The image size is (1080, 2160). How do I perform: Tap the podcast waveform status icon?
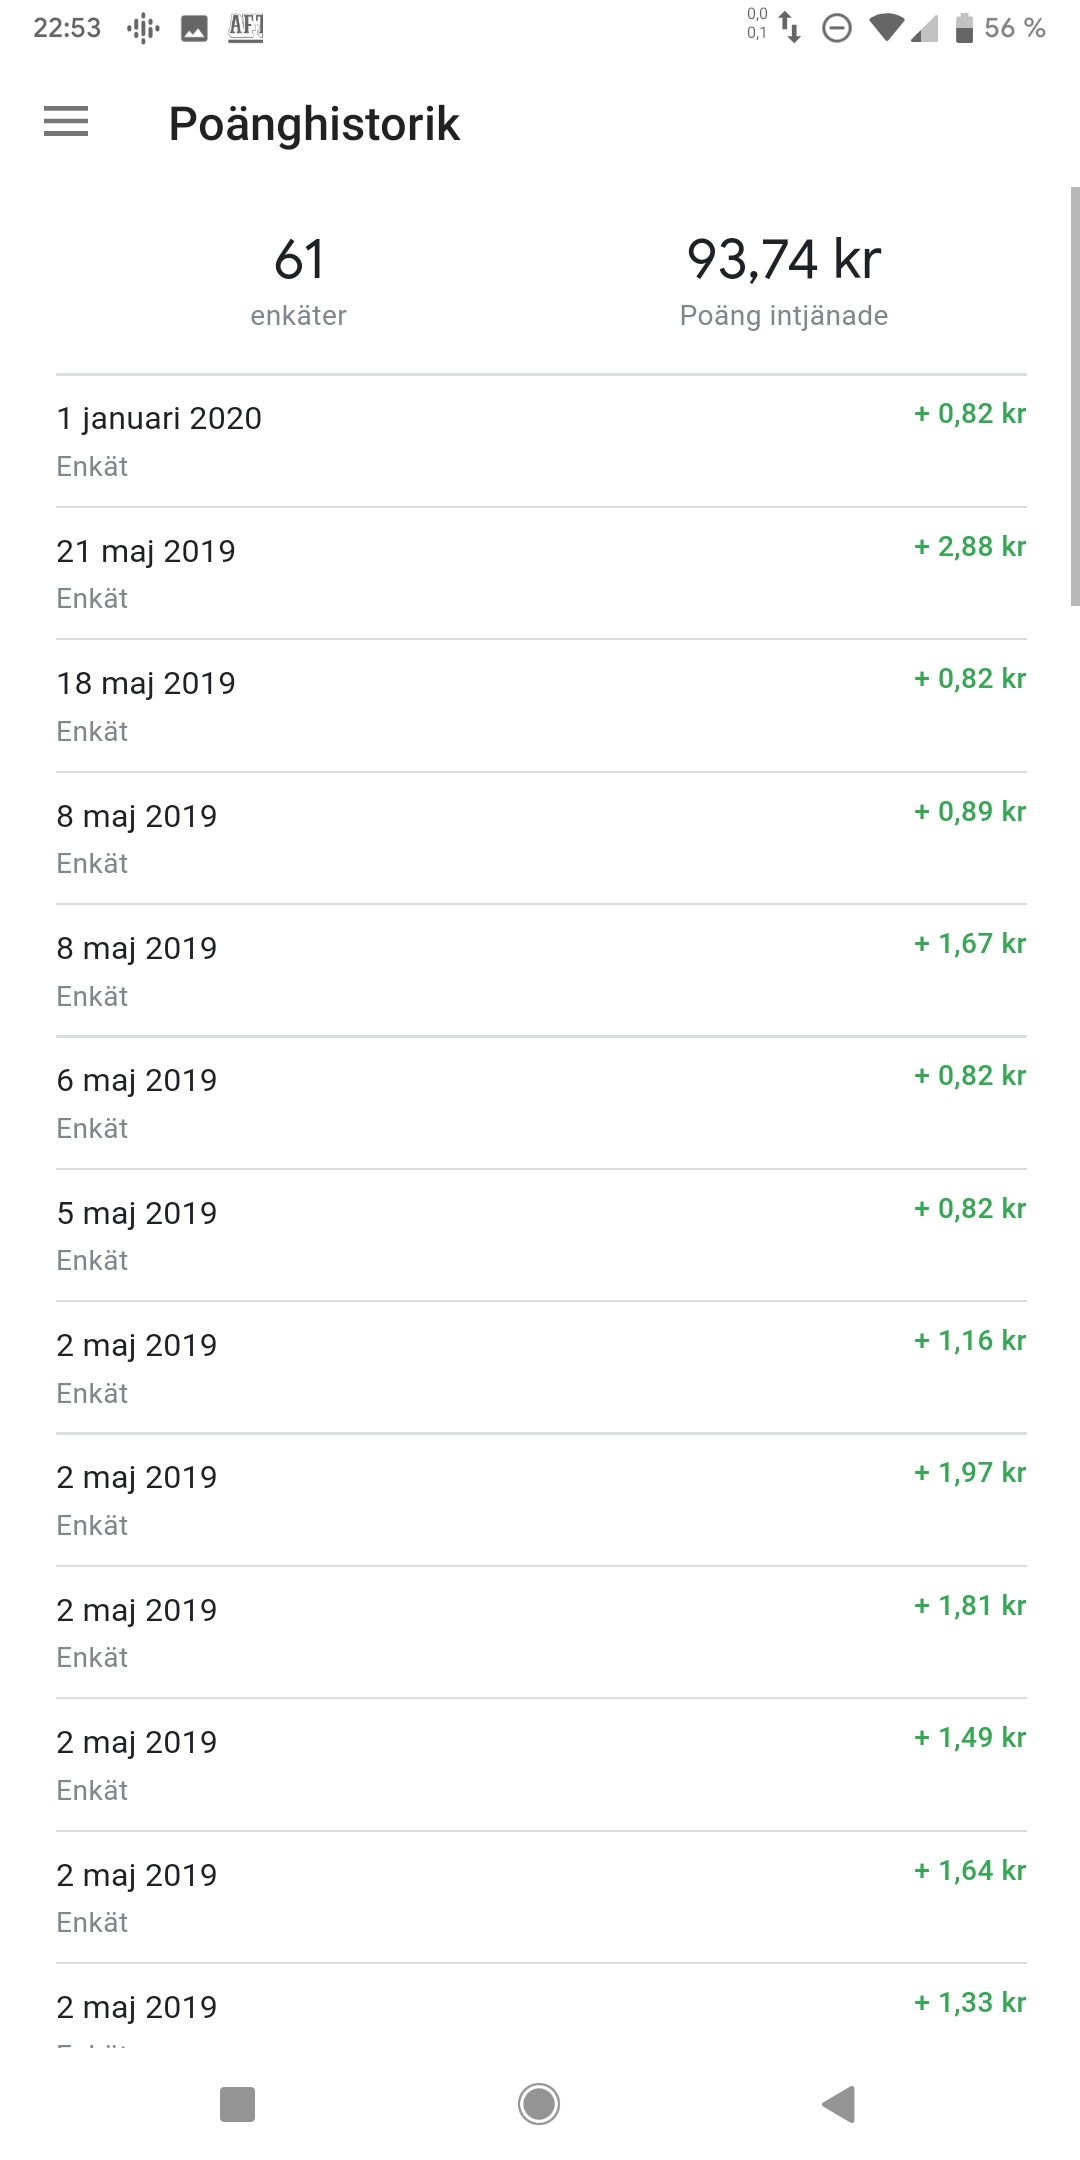click(x=144, y=29)
